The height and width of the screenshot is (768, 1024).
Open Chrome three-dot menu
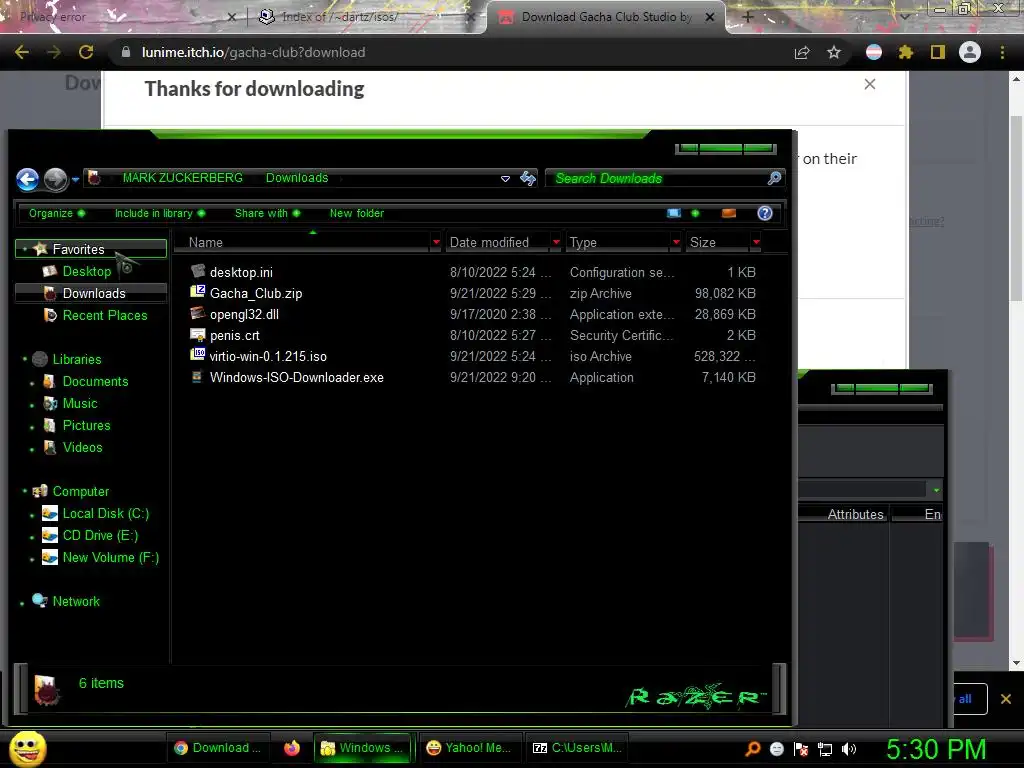point(1002,52)
